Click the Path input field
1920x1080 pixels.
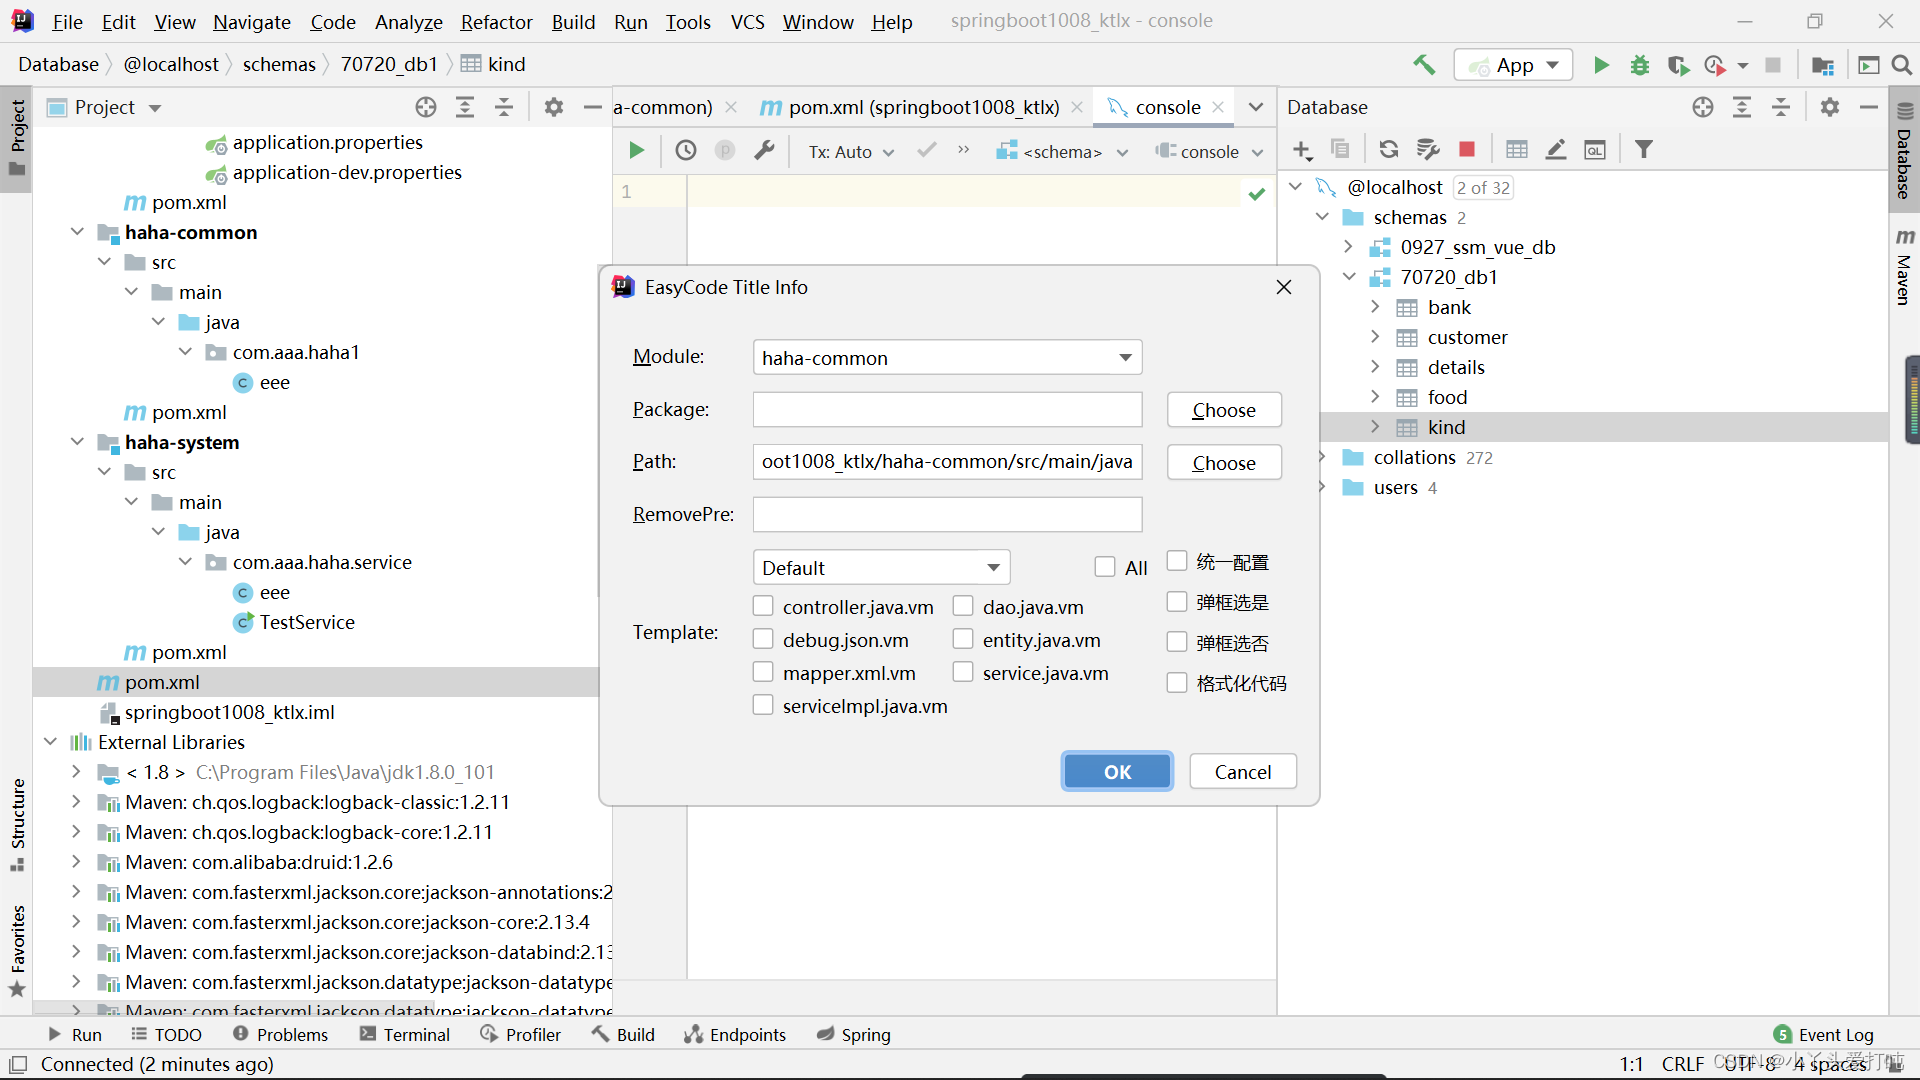[x=947, y=462]
